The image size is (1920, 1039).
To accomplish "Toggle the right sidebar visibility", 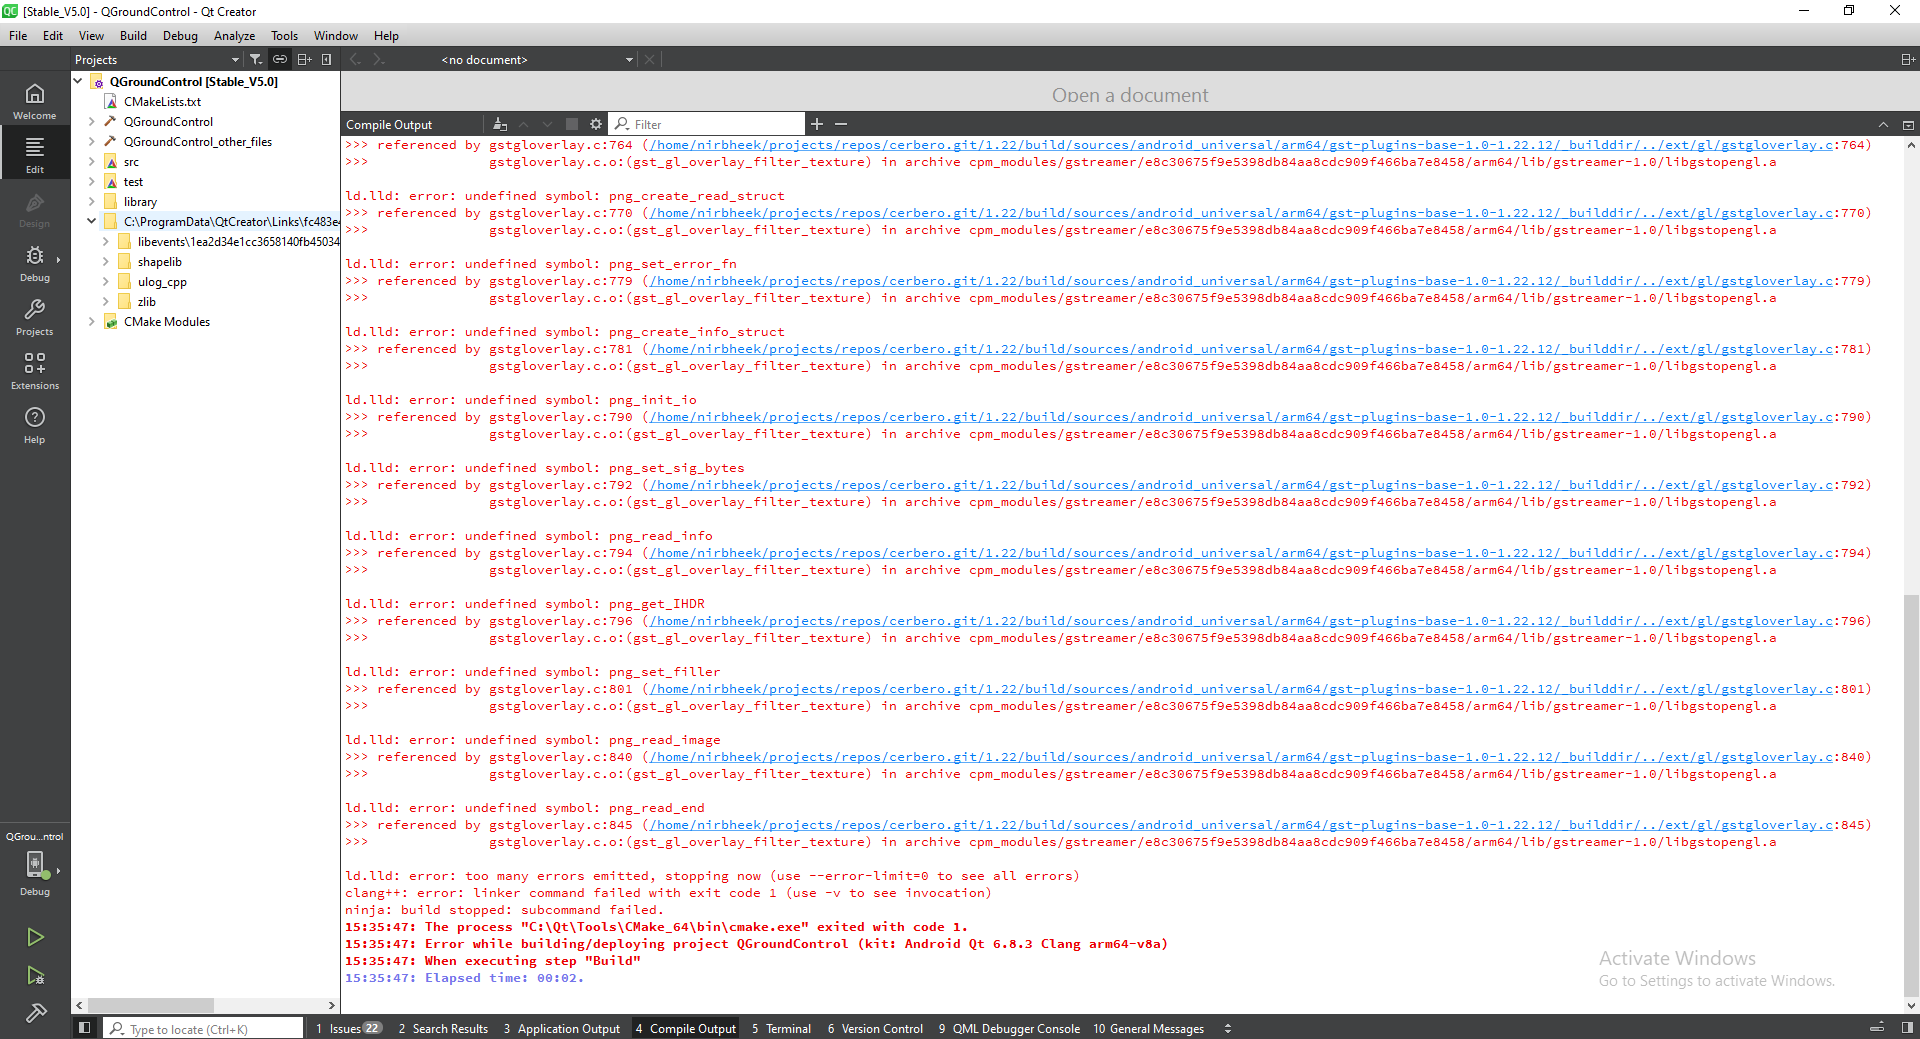I will coord(1907,1028).
